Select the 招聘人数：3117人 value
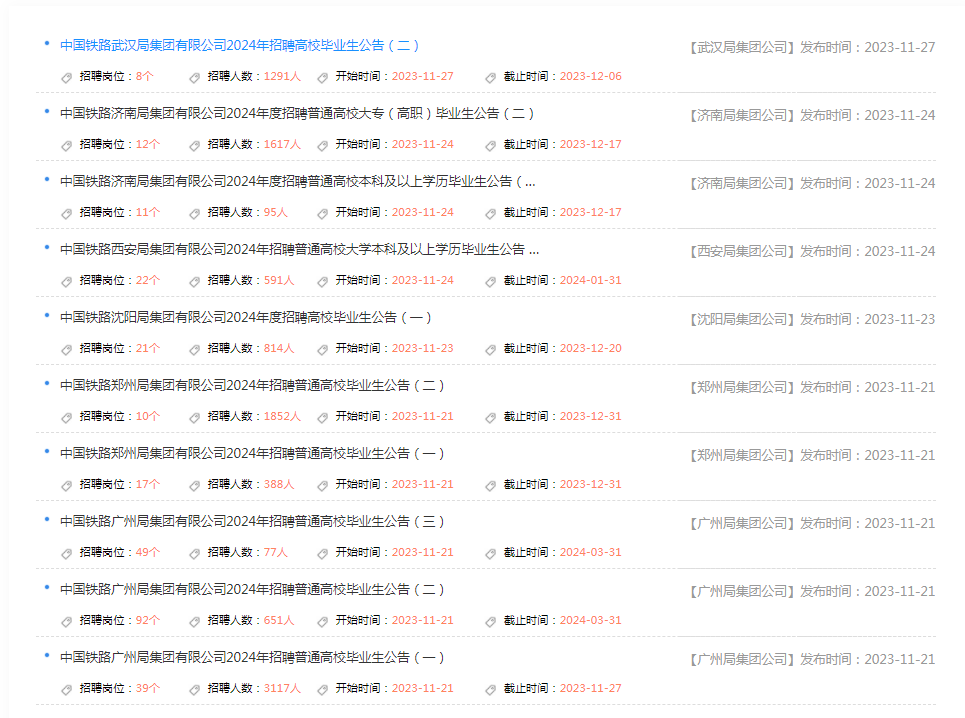This screenshot has height=718, width=965. (282, 688)
